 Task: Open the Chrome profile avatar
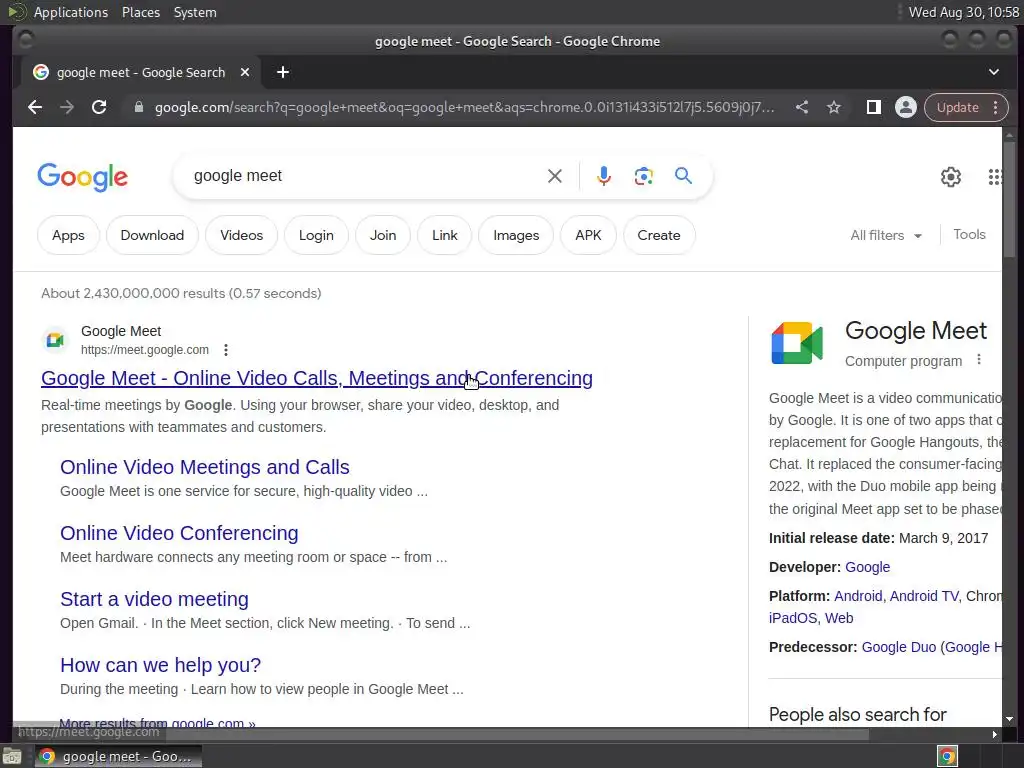(906, 107)
